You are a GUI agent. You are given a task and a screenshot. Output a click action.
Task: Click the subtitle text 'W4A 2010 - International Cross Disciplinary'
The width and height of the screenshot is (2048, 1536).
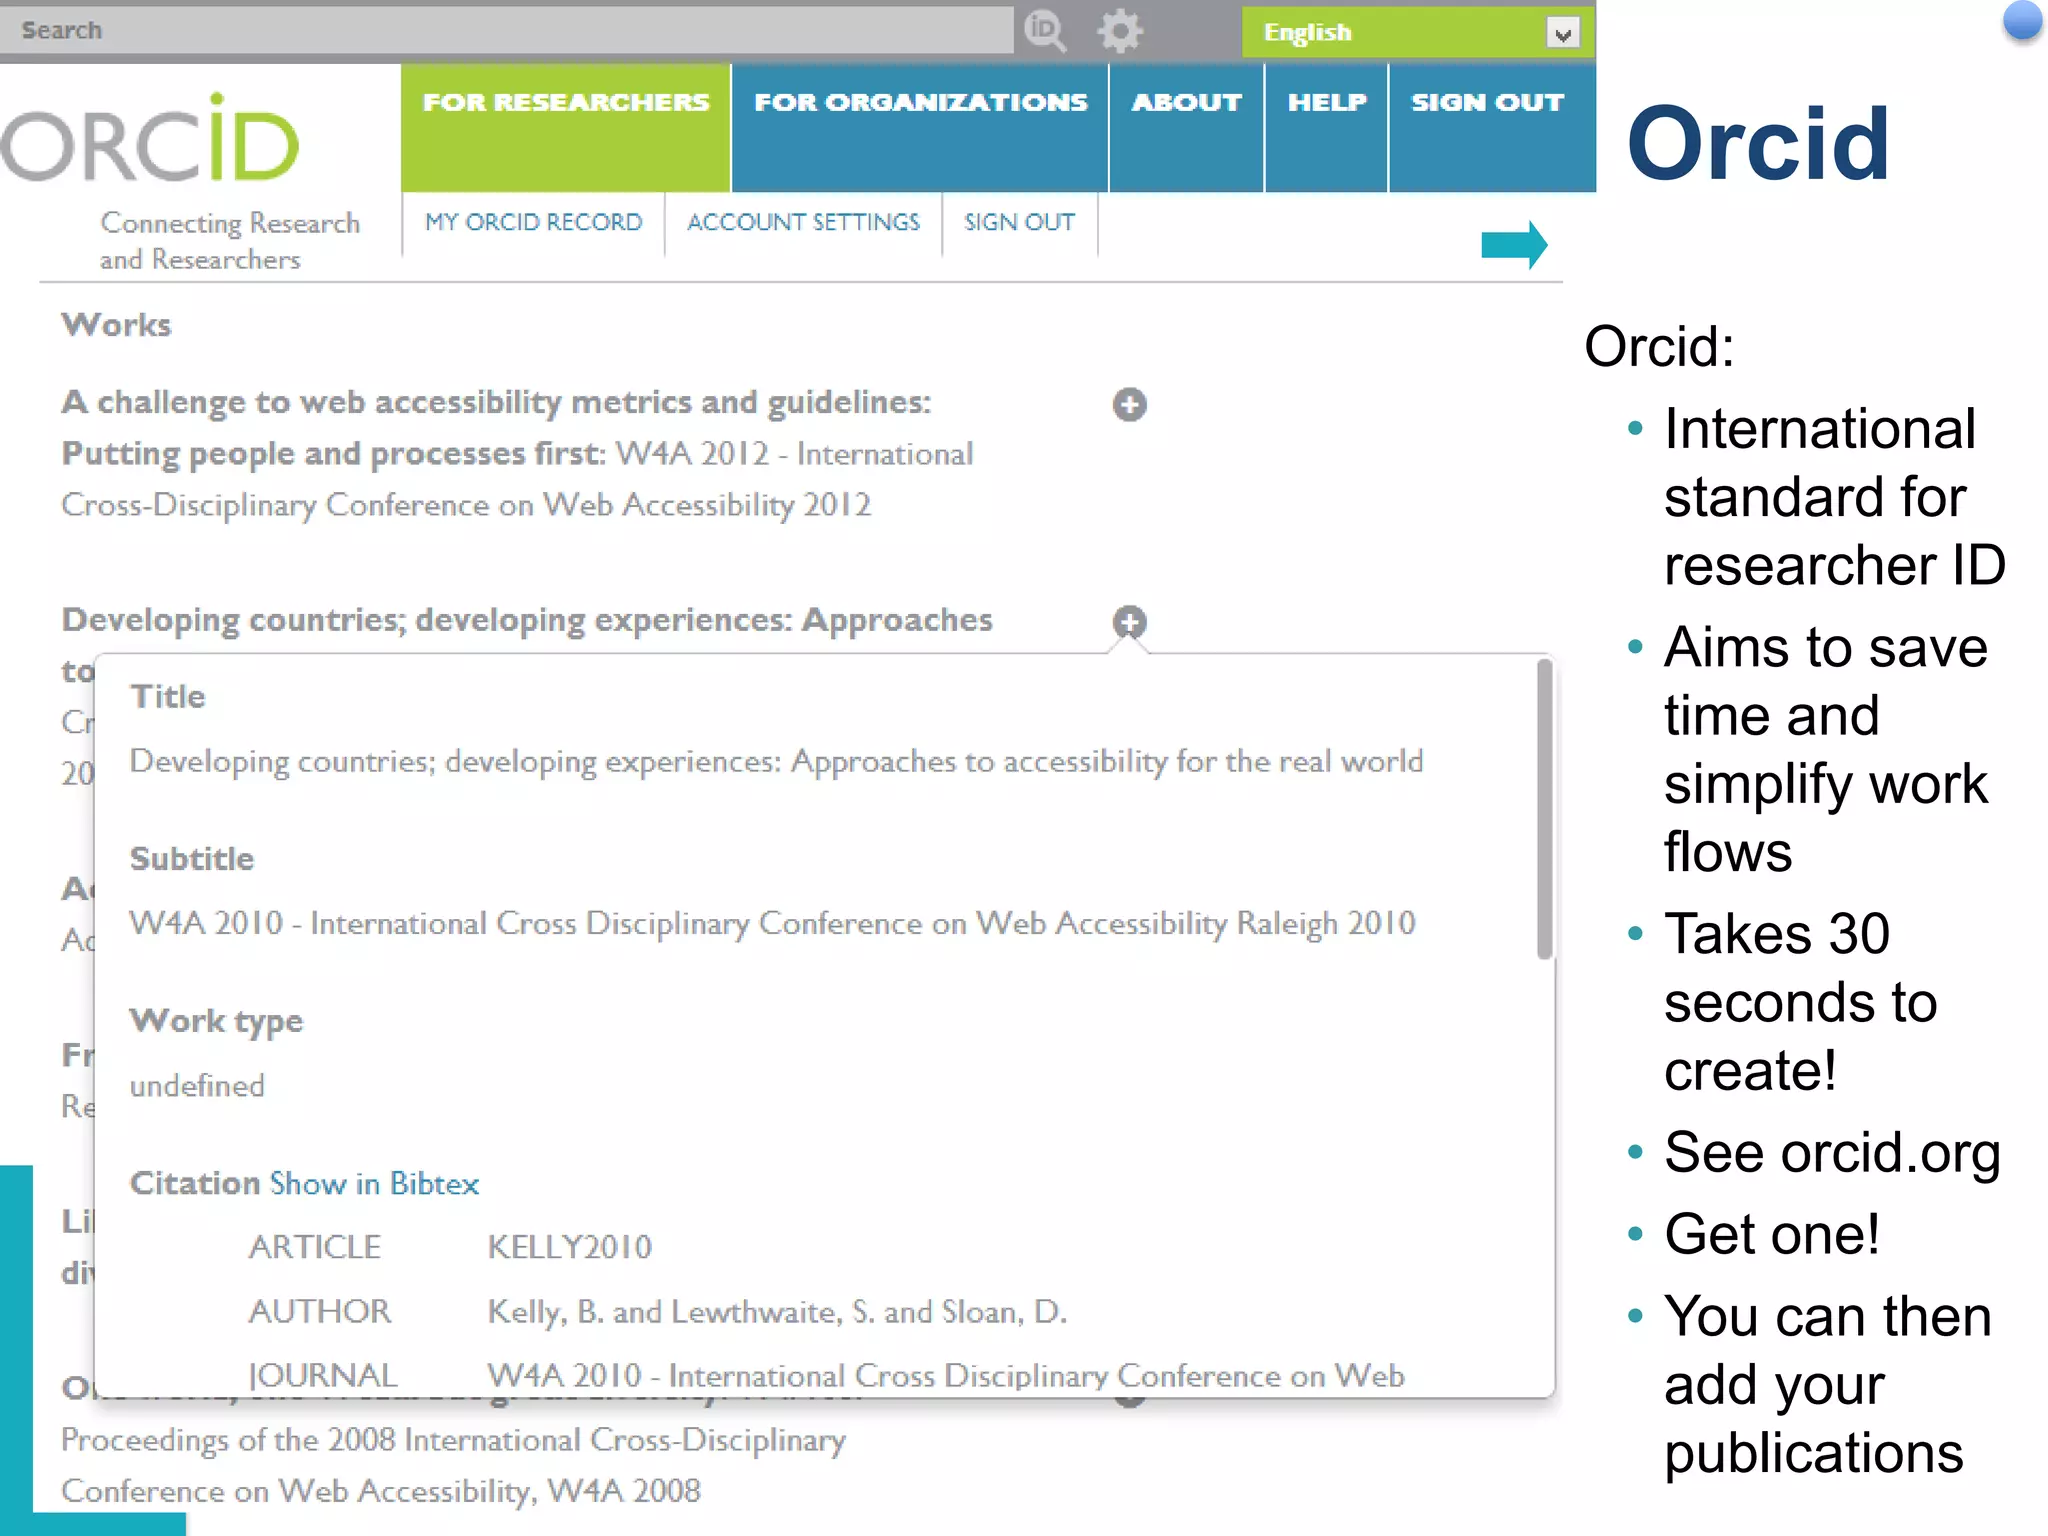click(x=772, y=923)
